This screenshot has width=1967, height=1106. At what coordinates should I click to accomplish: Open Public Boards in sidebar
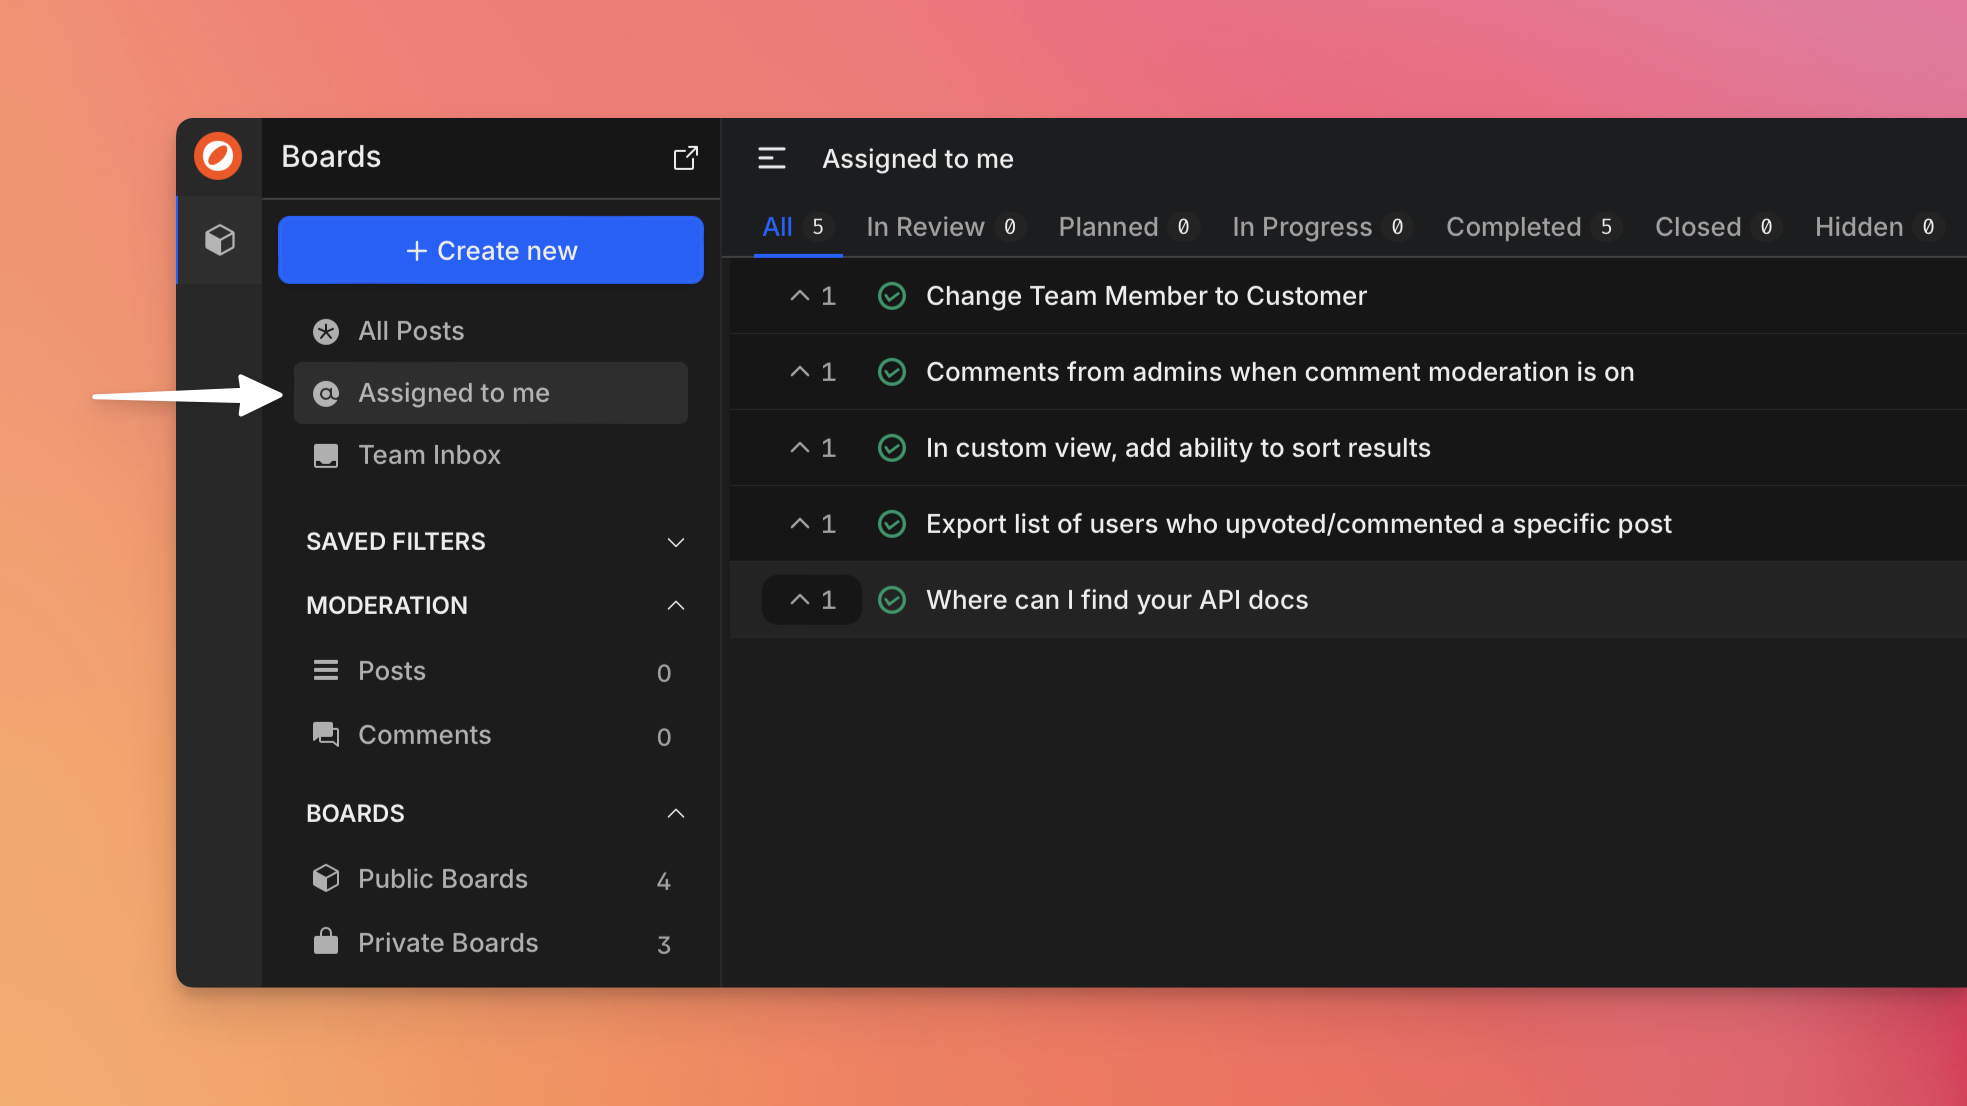tap(443, 879)
